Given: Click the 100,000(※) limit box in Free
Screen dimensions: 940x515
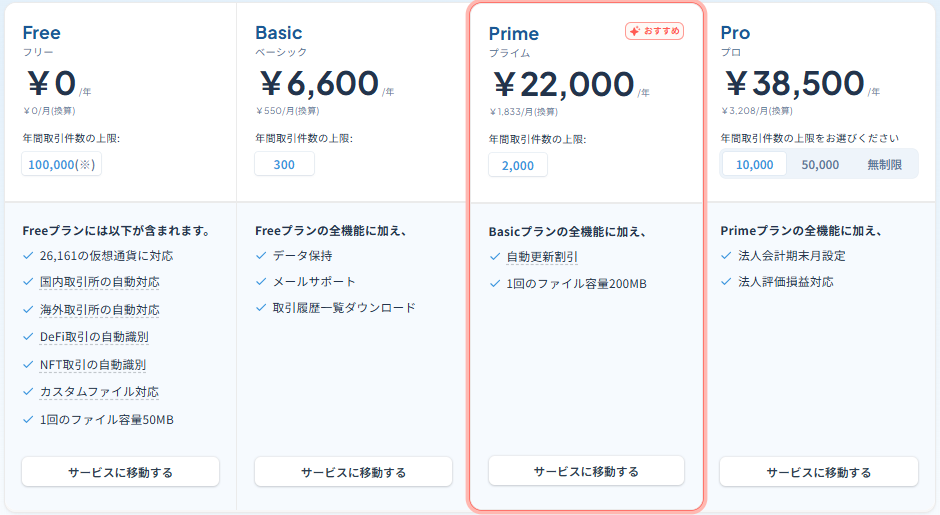Looking at the screenshot, I should click(x=61, y=165).
